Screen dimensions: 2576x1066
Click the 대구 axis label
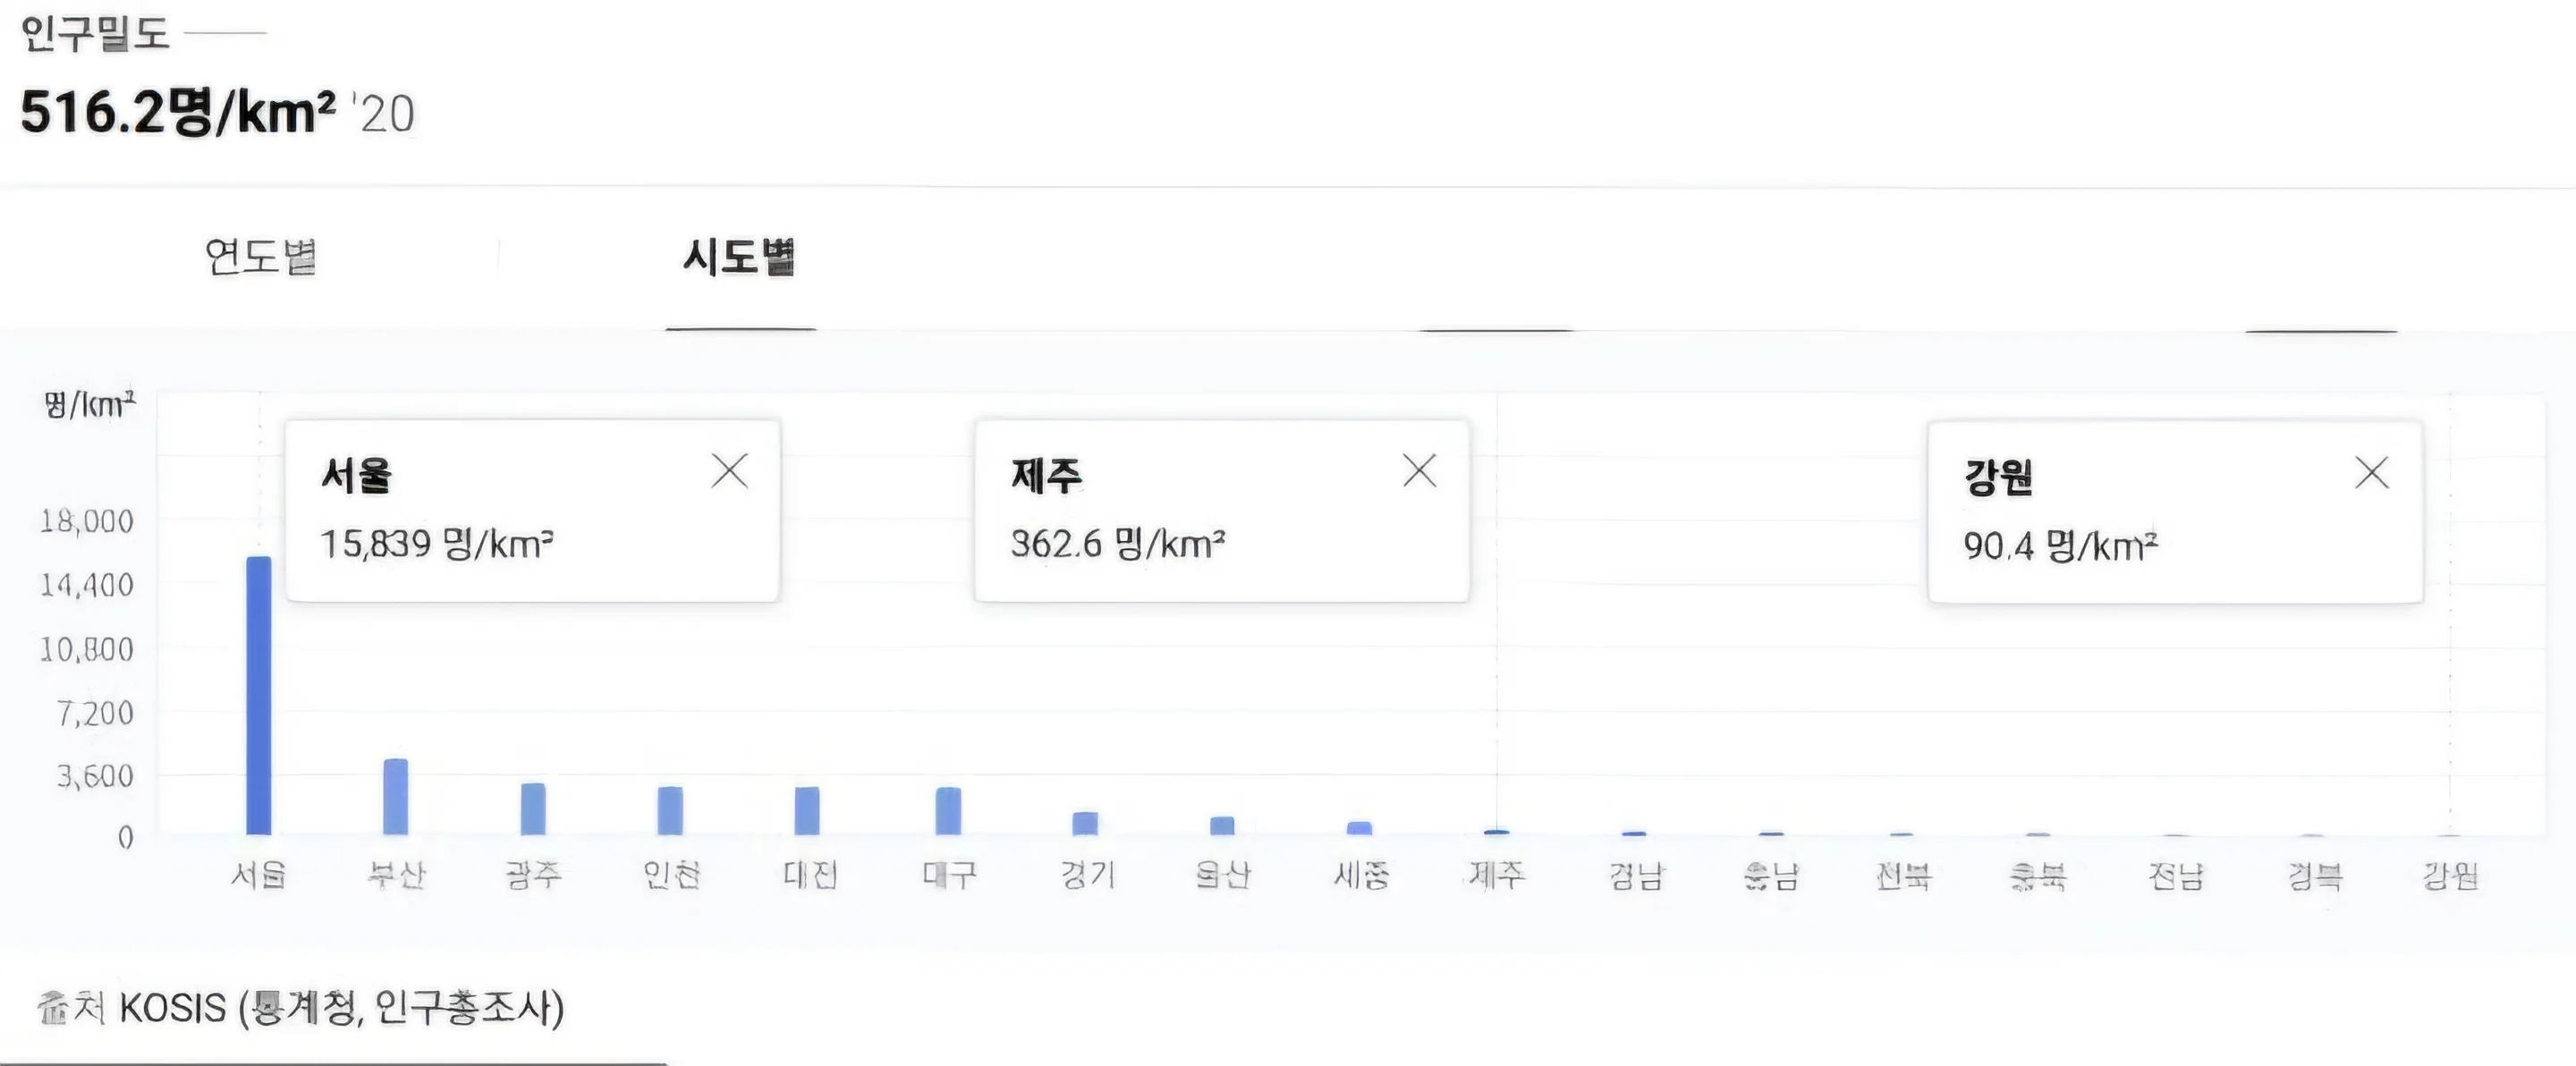(948, 876)
